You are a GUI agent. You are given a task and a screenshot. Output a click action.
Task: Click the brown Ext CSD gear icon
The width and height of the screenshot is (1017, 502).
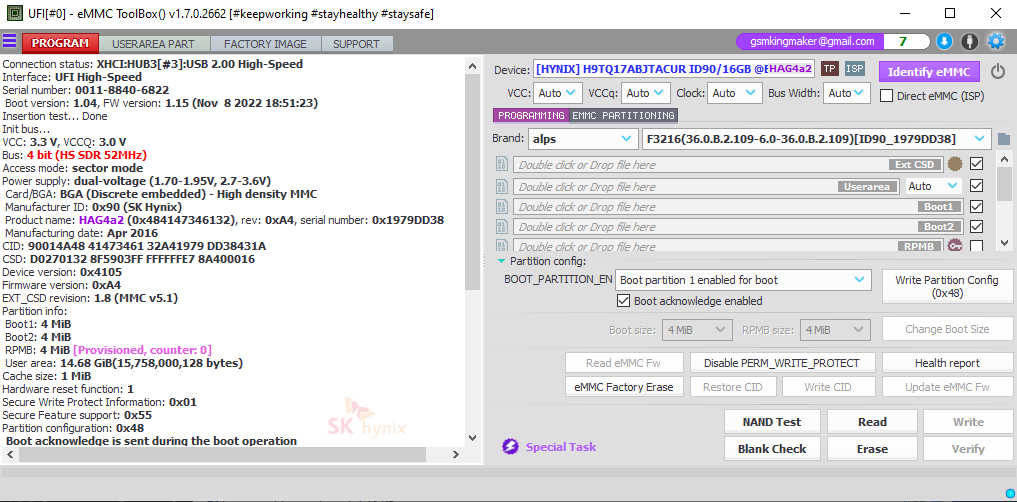point(954,164)
